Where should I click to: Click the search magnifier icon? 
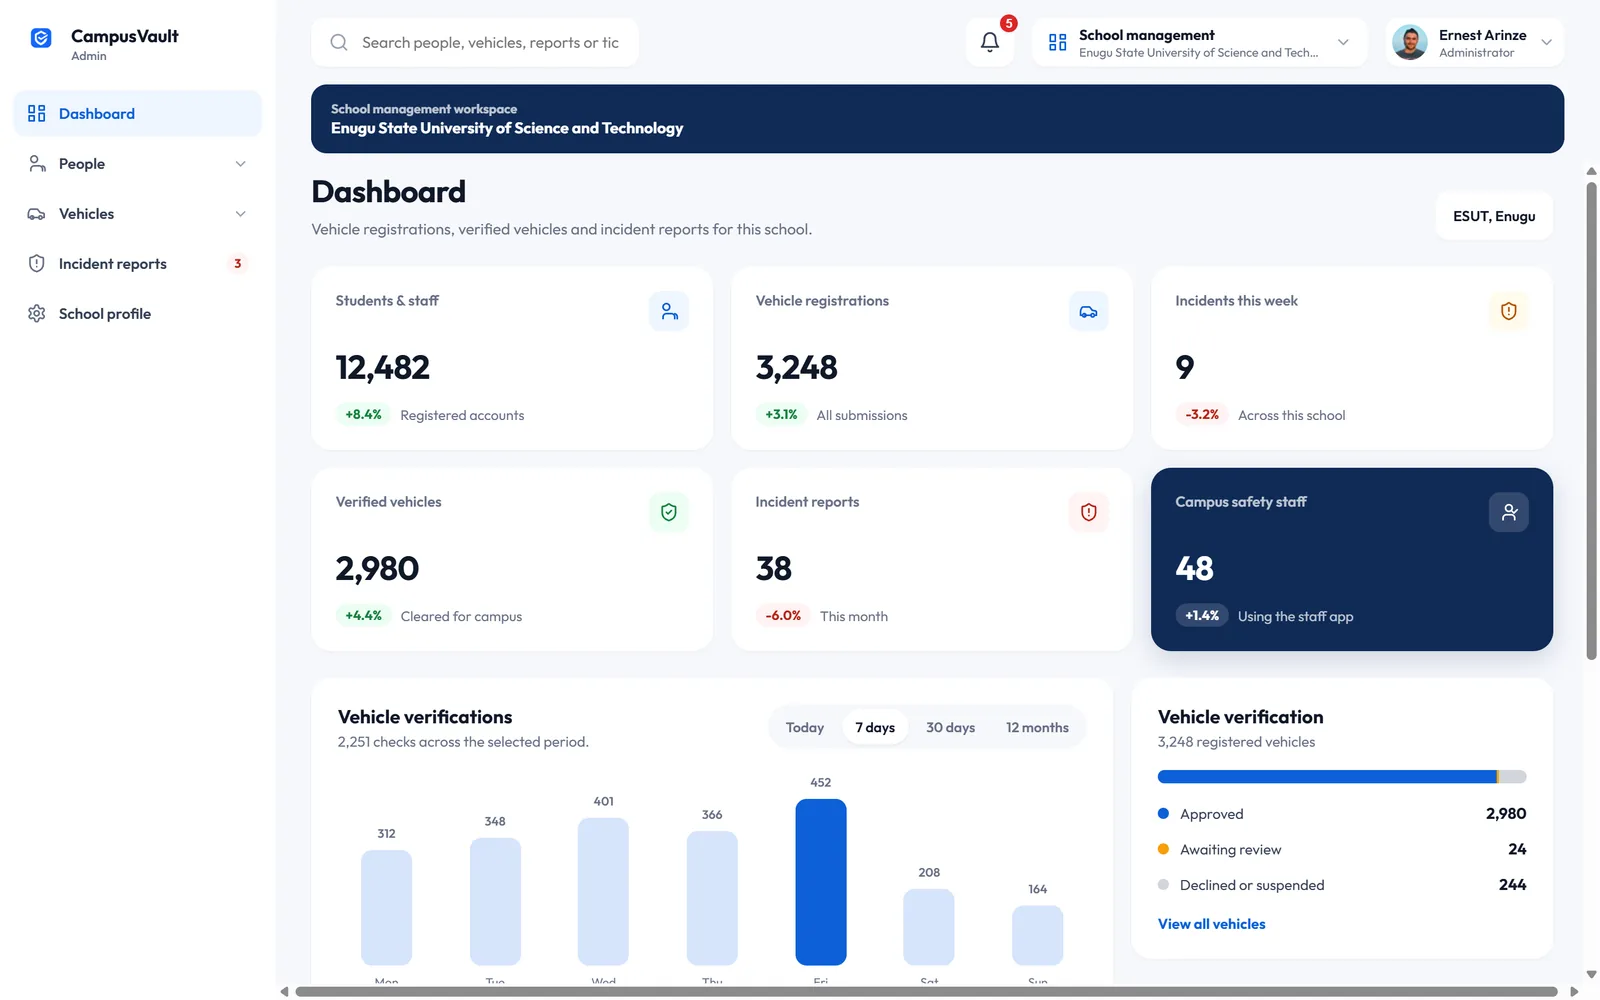coord(339,42)
